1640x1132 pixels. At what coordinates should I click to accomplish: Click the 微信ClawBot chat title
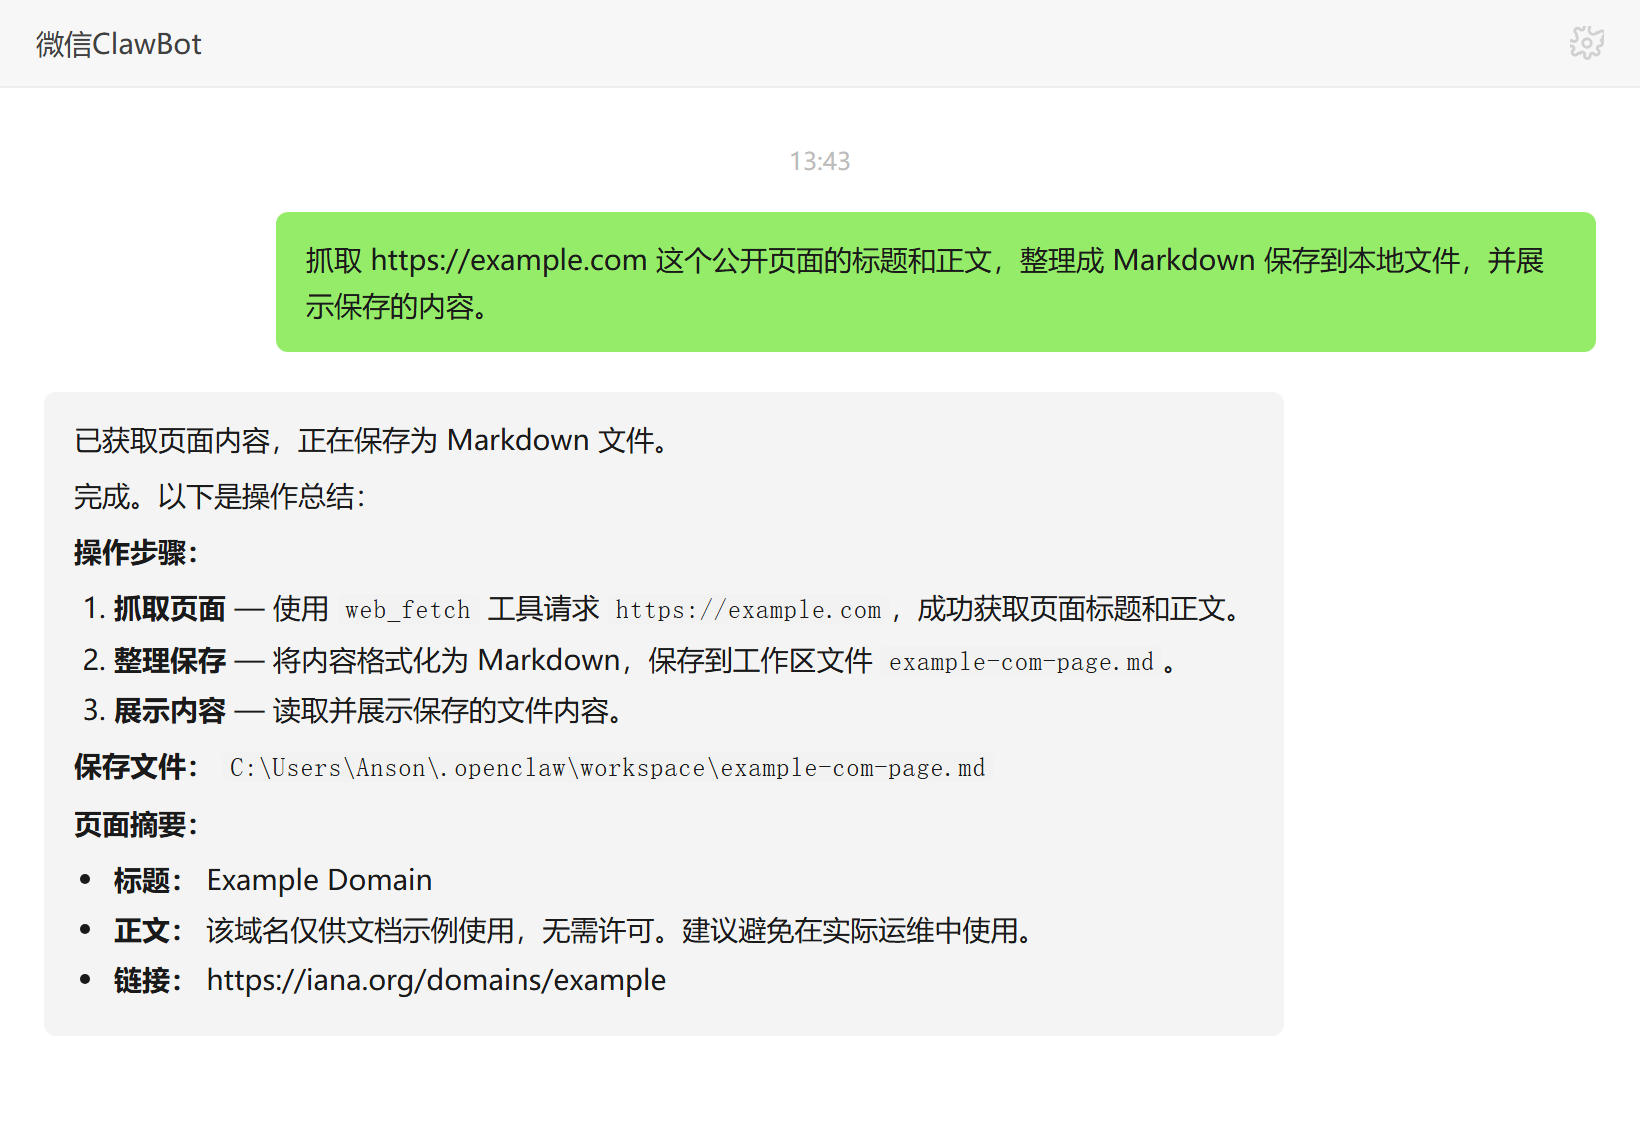coord(119,44)
